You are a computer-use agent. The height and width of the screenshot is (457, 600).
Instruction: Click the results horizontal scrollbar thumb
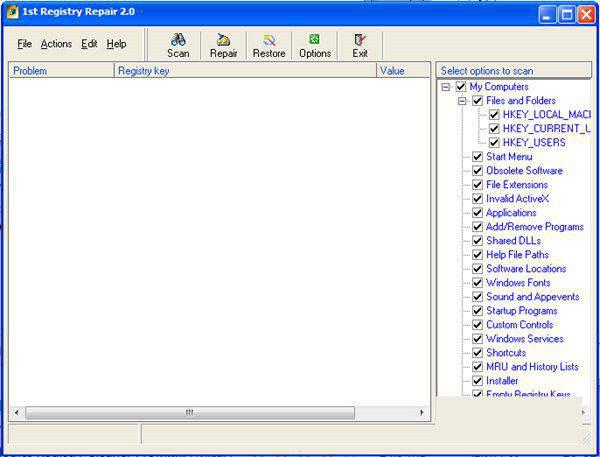pyautogui.click(x=190, y=413)
